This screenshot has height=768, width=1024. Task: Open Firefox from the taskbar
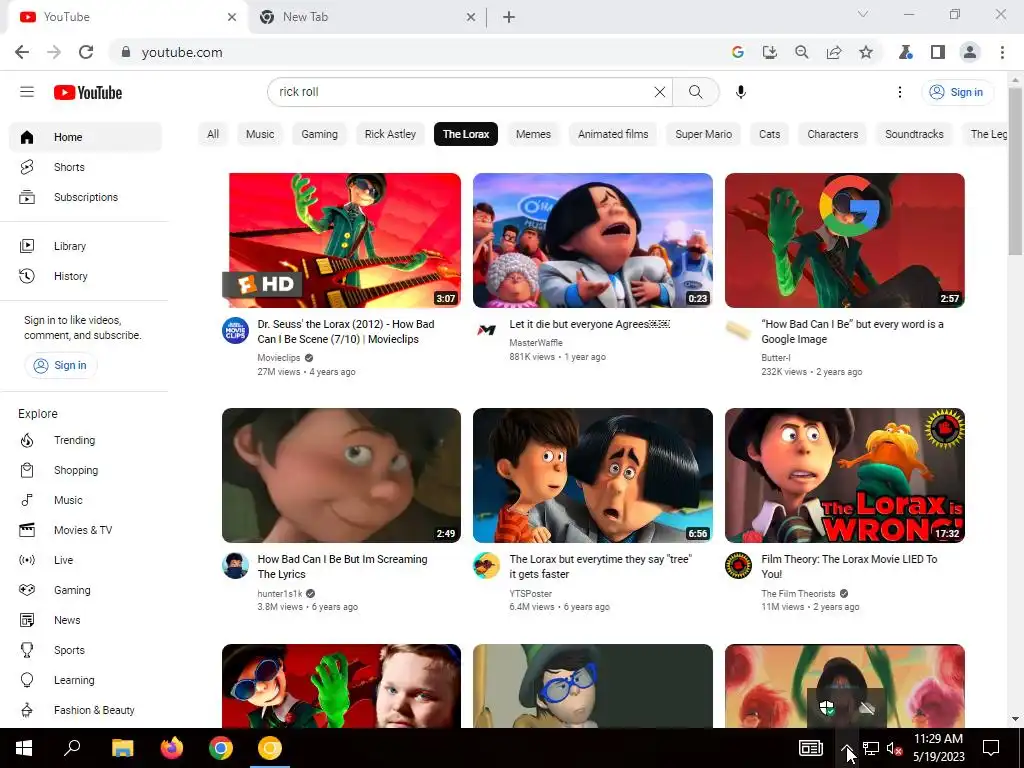tap(172, 748)
